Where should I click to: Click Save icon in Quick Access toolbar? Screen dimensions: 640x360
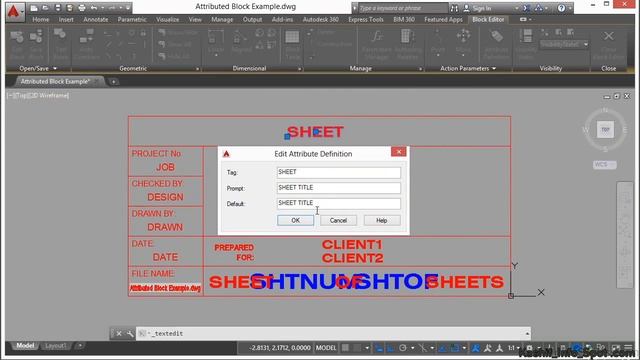coord(58,8)
